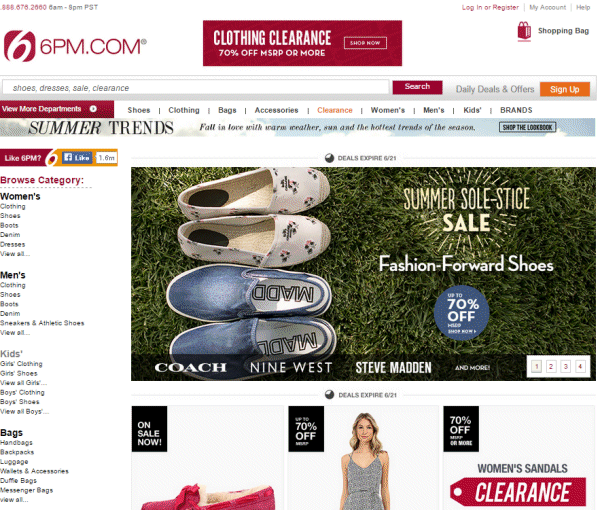Click the orange Sign Up button
The image size is (600, 510).
coord(564,89)
